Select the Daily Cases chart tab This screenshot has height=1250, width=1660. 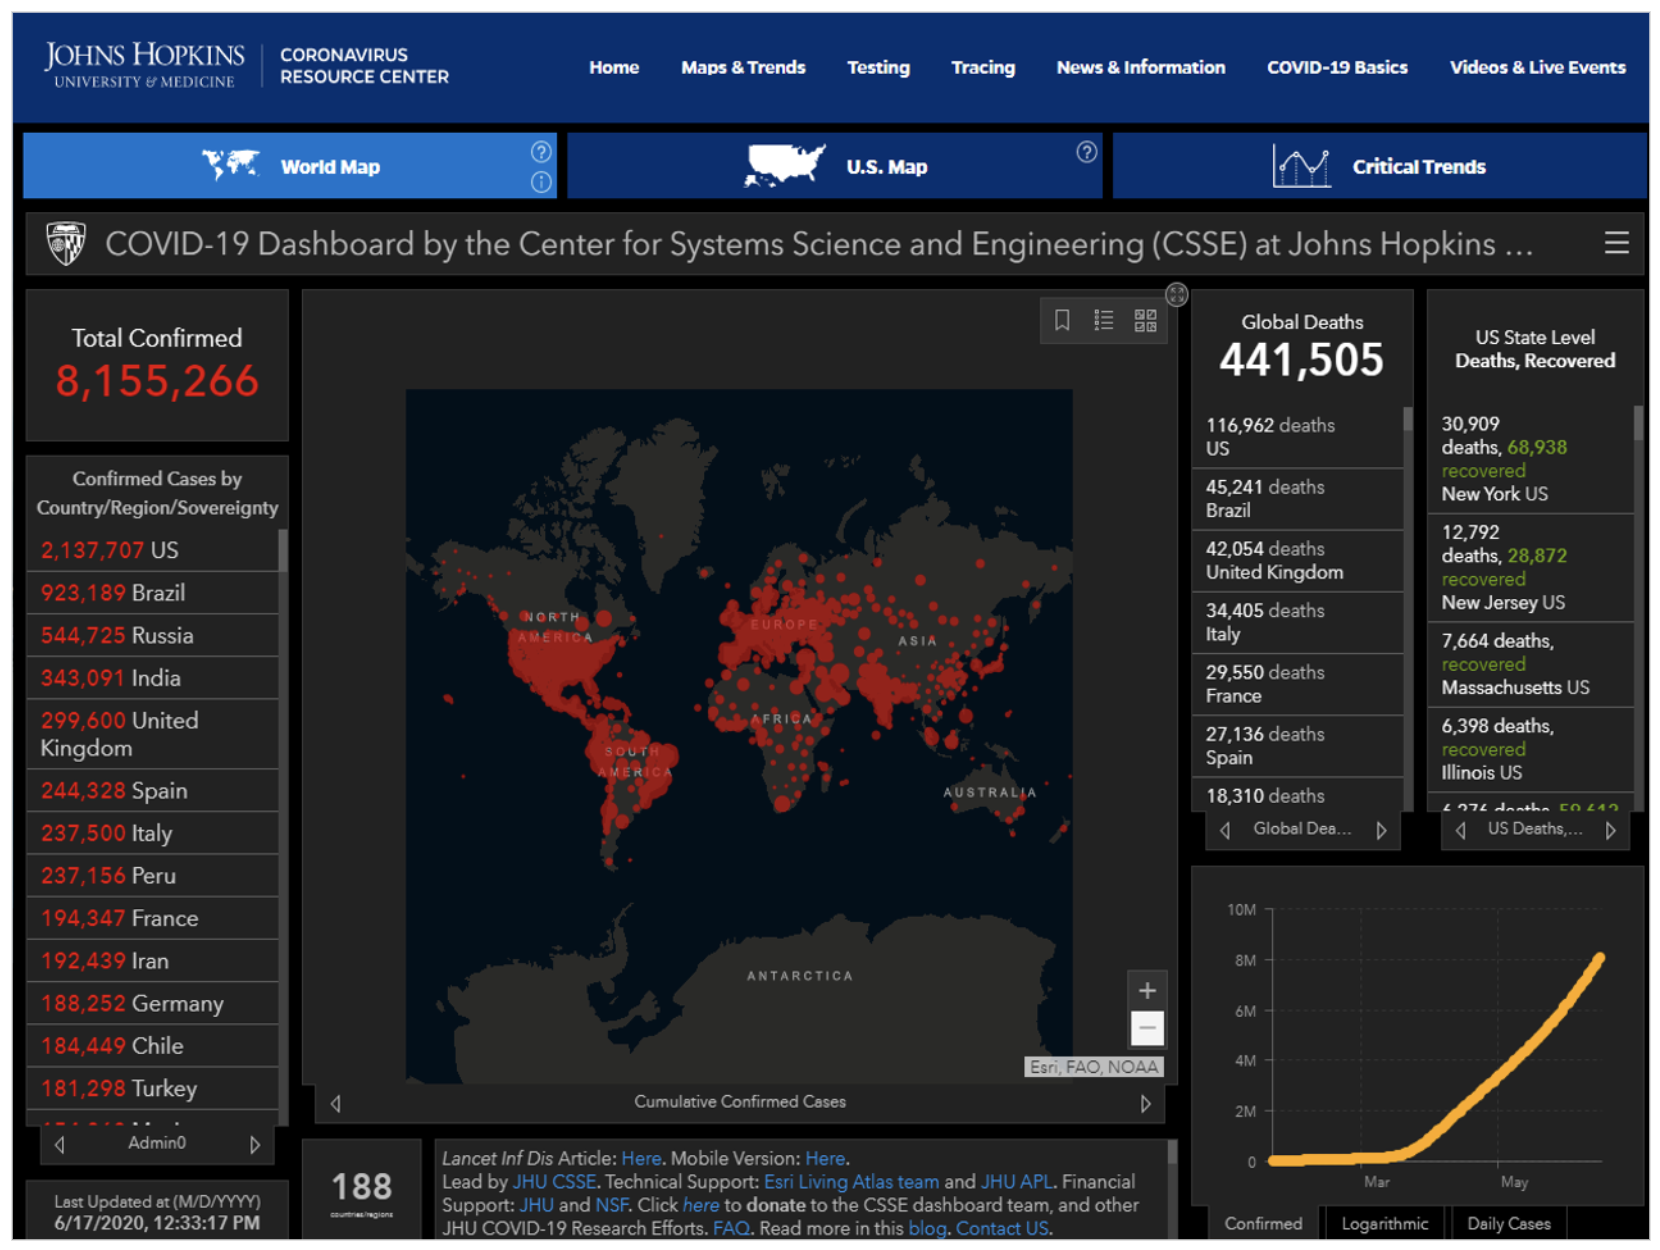pyautogui.click(x=1508, y=1223)
